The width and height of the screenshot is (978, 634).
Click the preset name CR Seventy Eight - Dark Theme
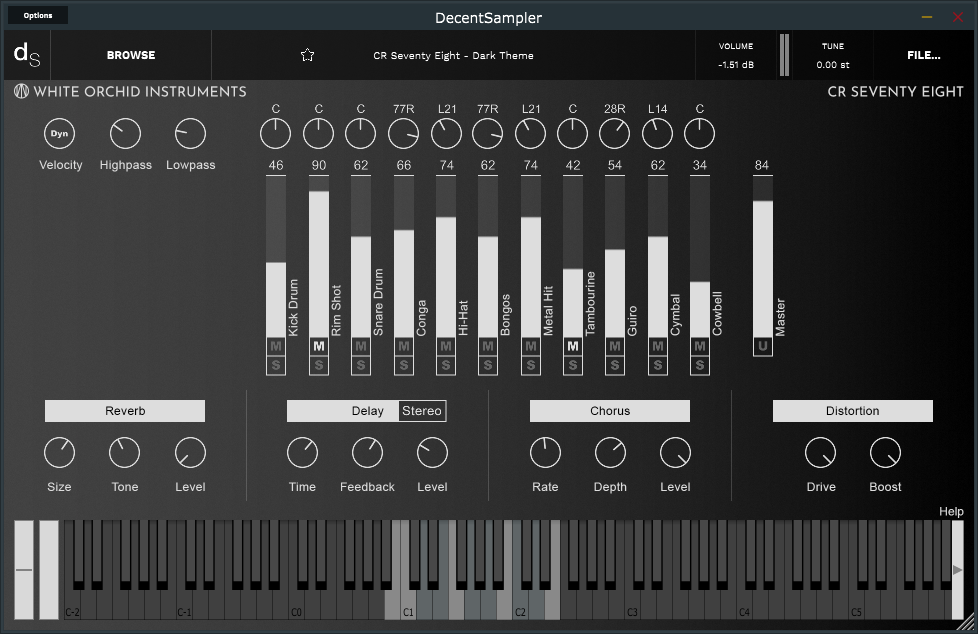[x=453, y=56]
